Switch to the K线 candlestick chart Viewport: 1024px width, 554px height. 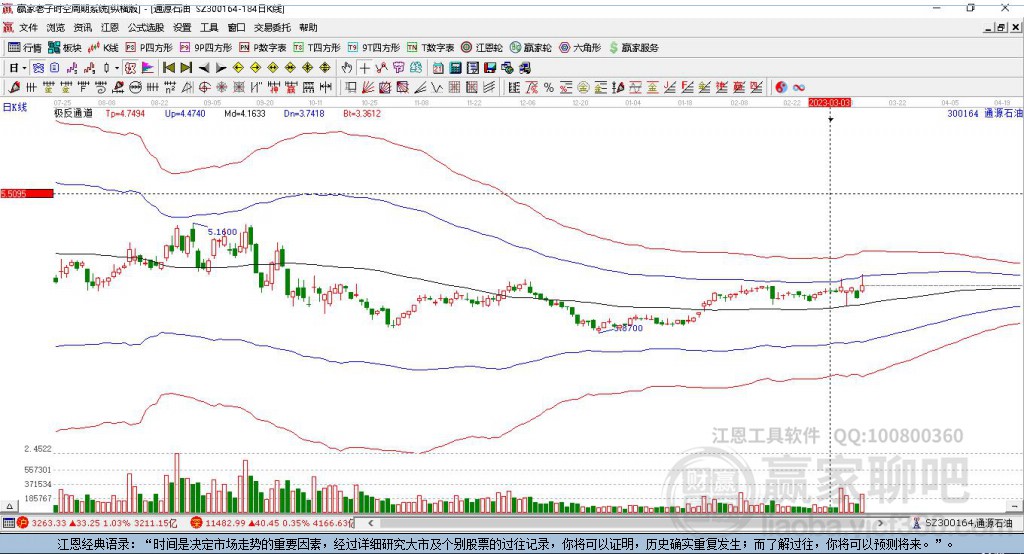tap(103, 48)
